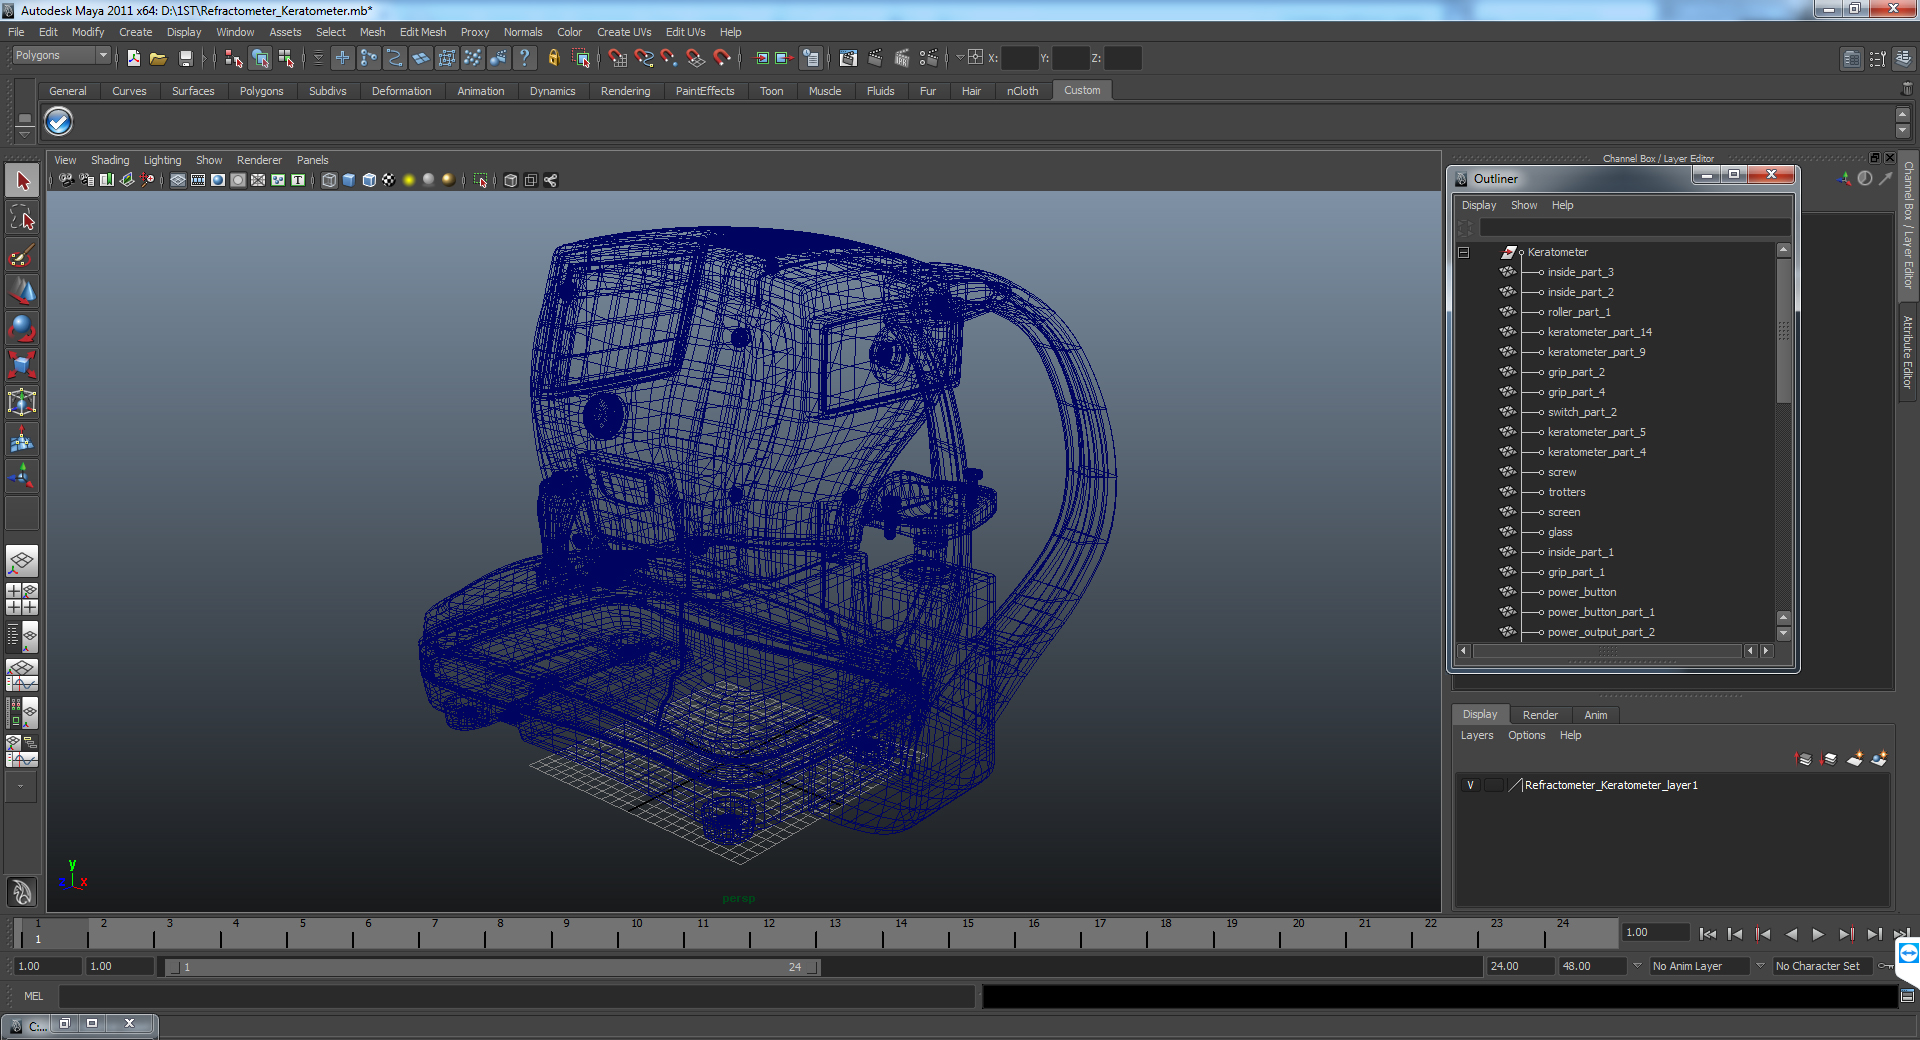The image size is (1920, 1040).
Task: Click the range slider bar handle
Action: coord(493,967)
